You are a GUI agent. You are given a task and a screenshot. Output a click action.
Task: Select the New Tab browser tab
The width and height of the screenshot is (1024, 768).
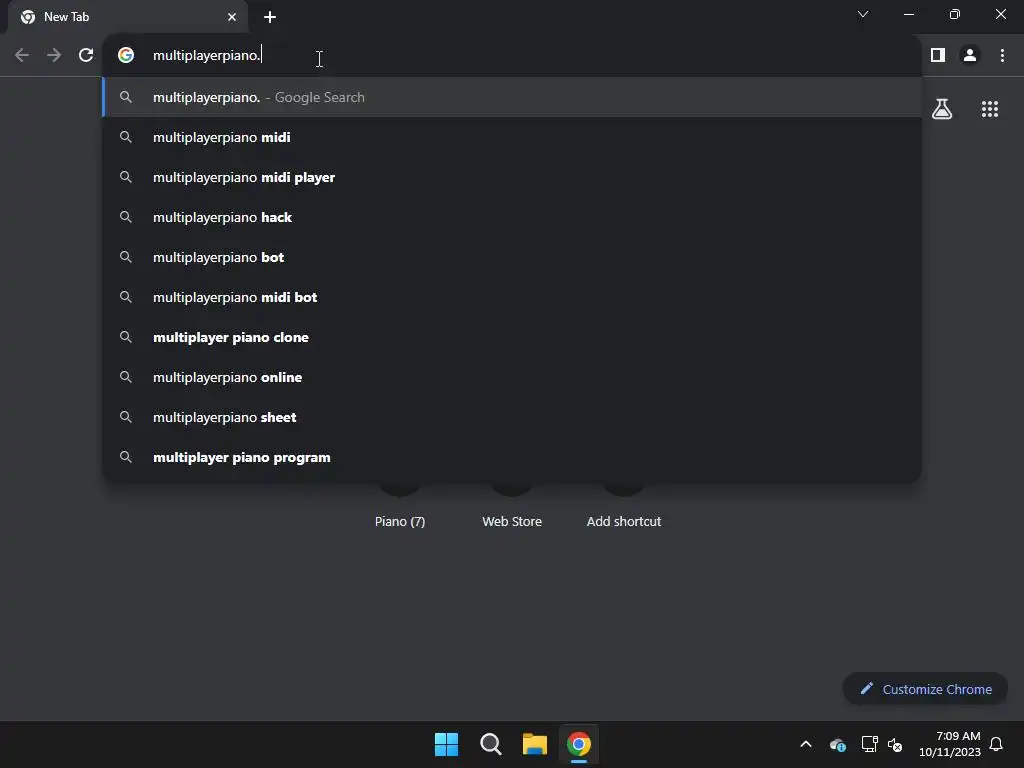click(x=127, y=17)
